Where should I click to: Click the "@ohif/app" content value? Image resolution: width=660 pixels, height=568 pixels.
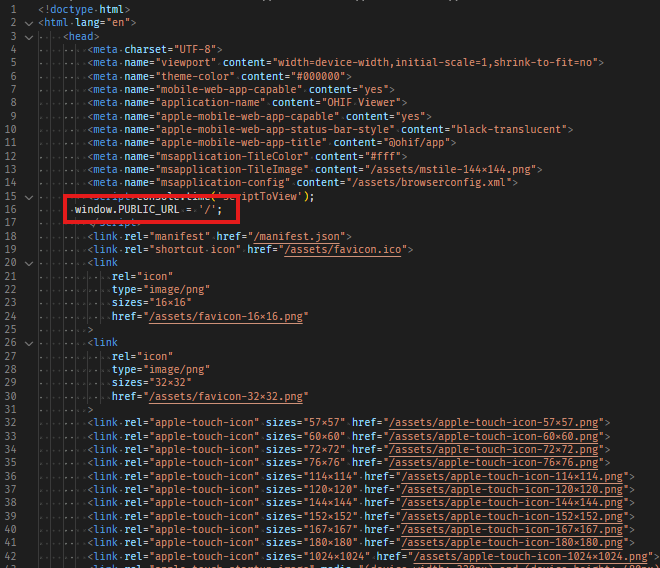[x=416, y=142]
